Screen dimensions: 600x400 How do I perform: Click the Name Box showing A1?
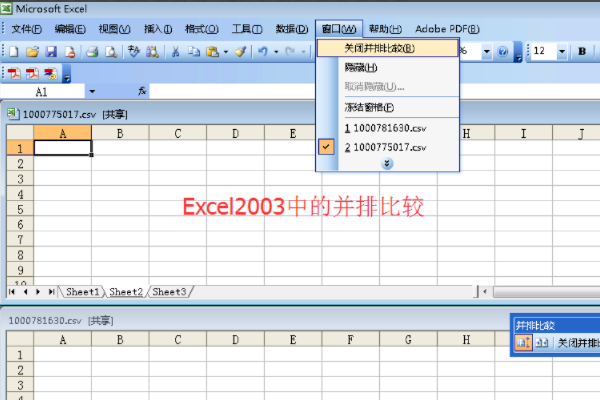42,92
